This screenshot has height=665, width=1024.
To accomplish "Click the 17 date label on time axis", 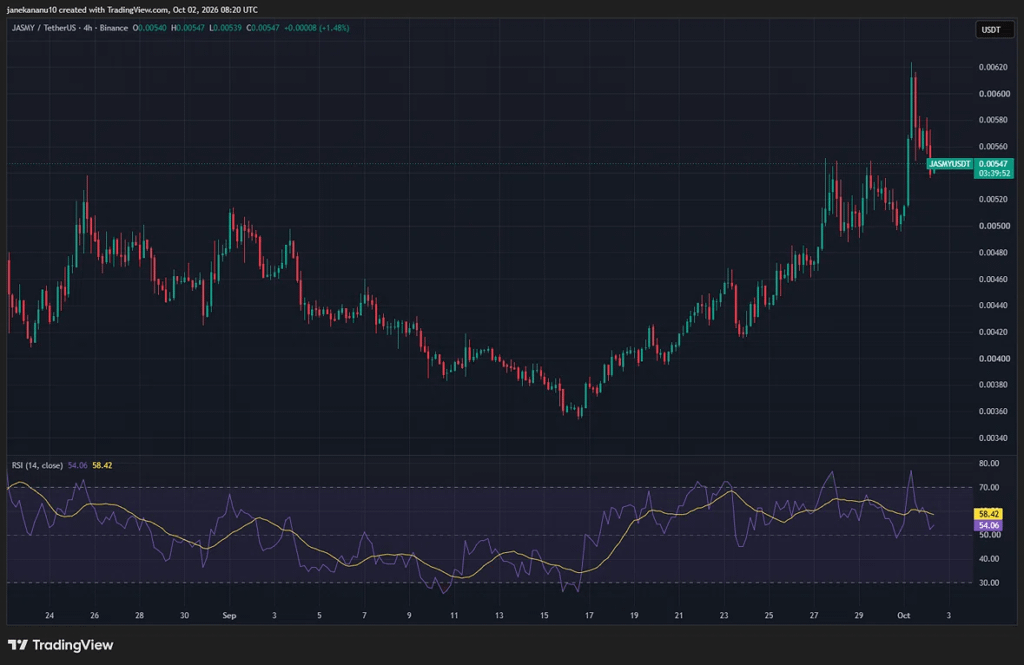I will pyautogui.click(x=589, y=615).
